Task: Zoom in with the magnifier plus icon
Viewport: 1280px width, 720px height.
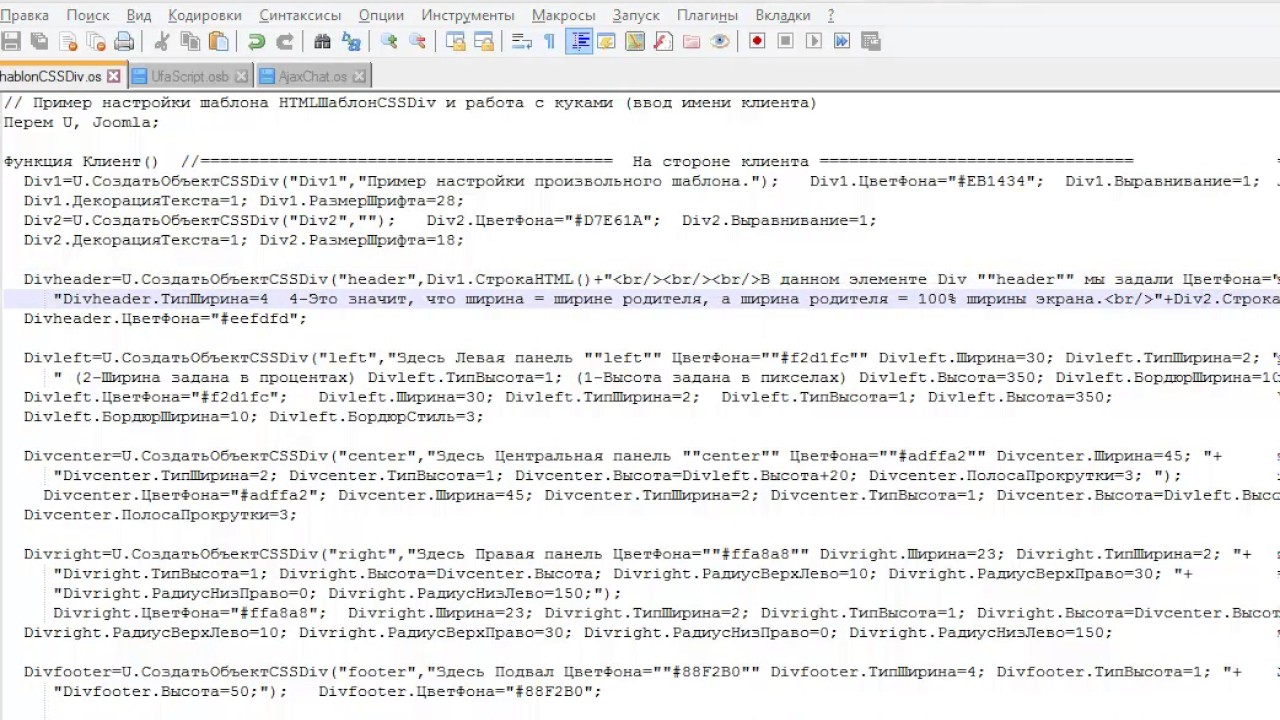Action: tap(389, 41)
